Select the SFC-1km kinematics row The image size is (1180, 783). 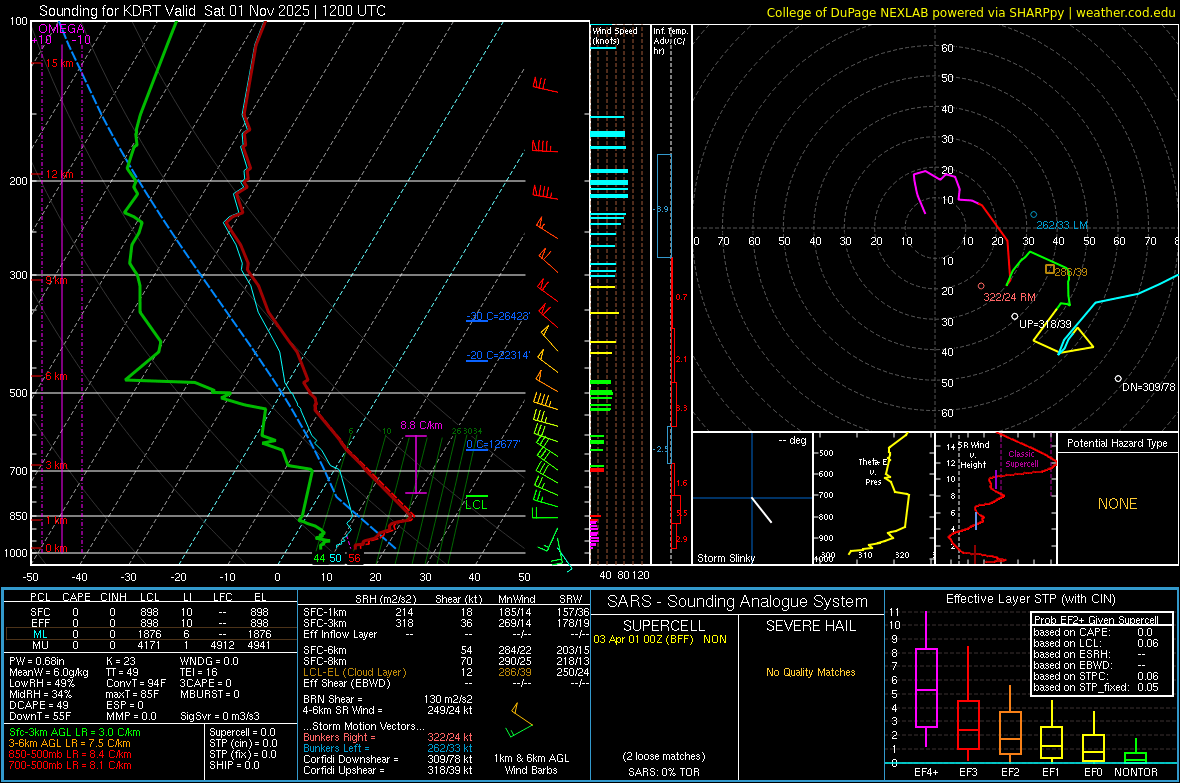coord(446,613)
